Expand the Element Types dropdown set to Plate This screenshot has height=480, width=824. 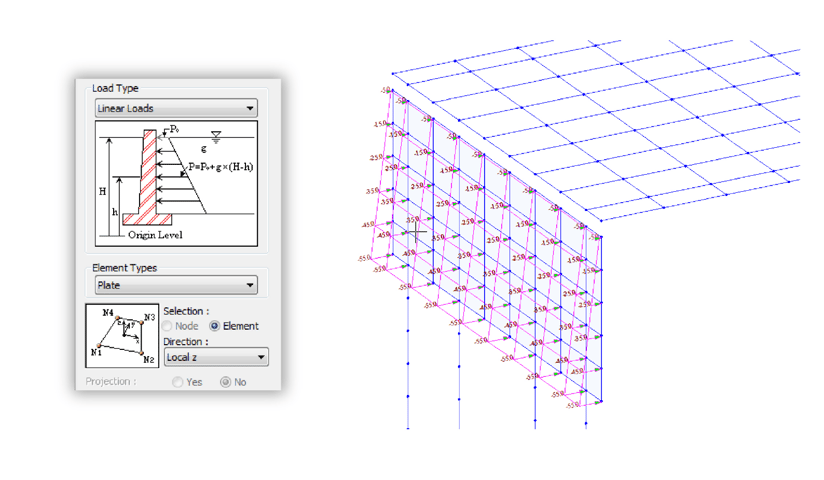tap(176, 286)
